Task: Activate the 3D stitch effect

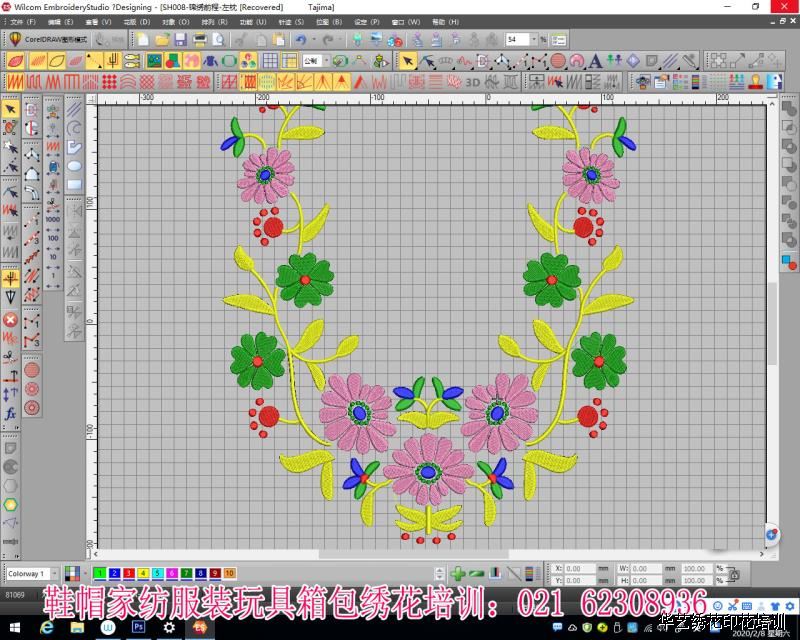Action: (x=472, y=82)
